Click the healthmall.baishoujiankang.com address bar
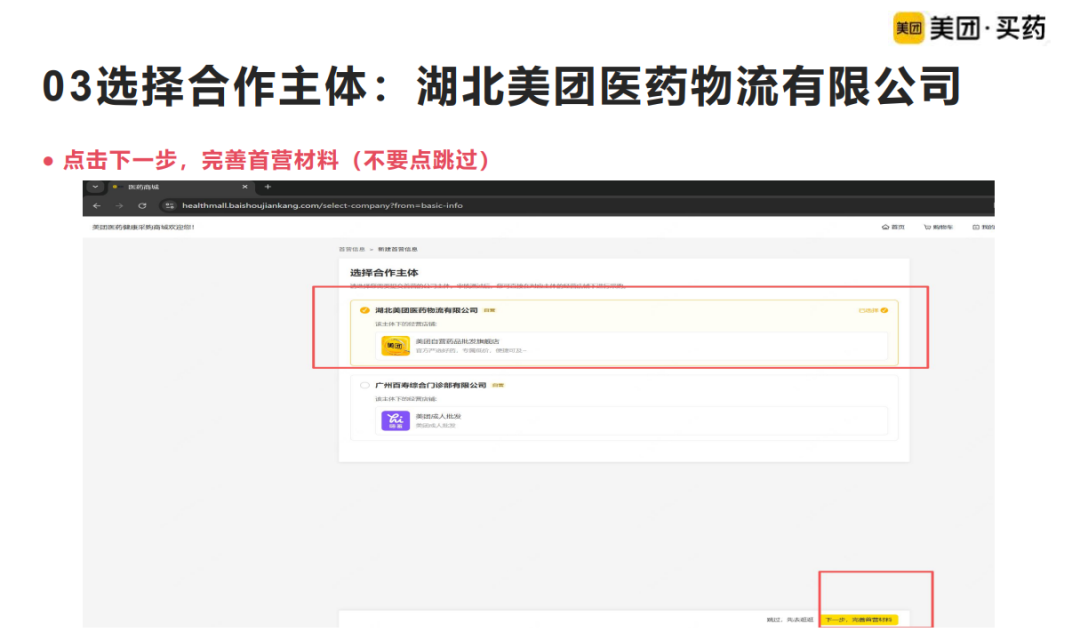This screenshot has width=1080, height=632. (322, 205)
